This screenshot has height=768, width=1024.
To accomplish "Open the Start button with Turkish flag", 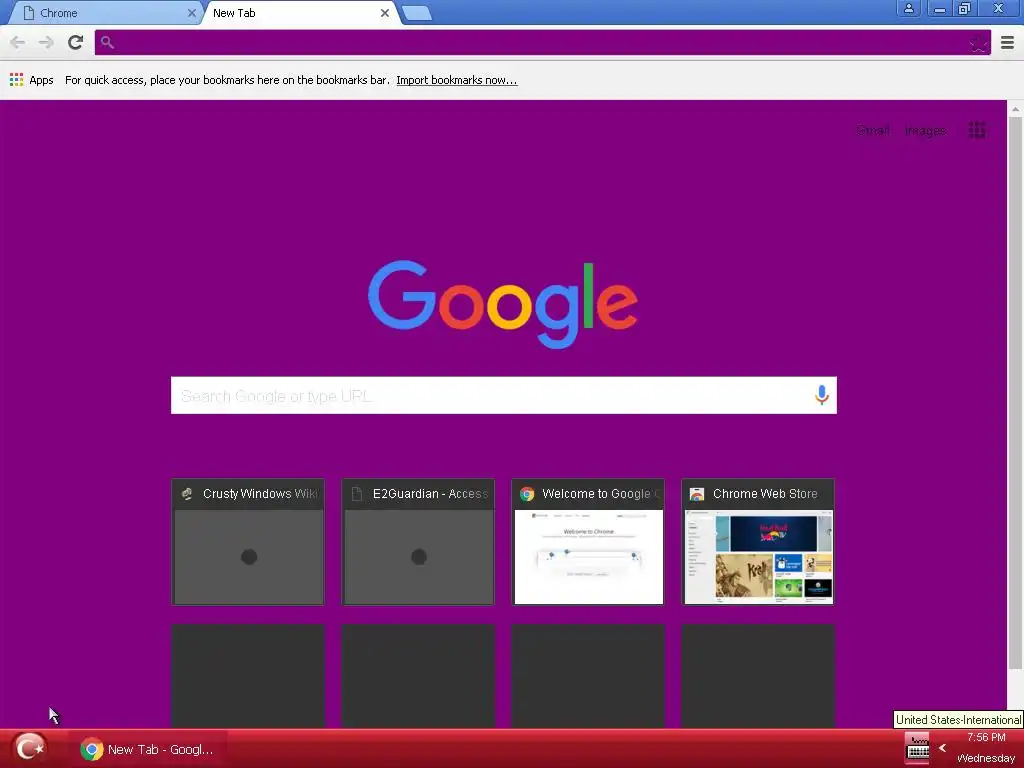I will tap(29, 748).
